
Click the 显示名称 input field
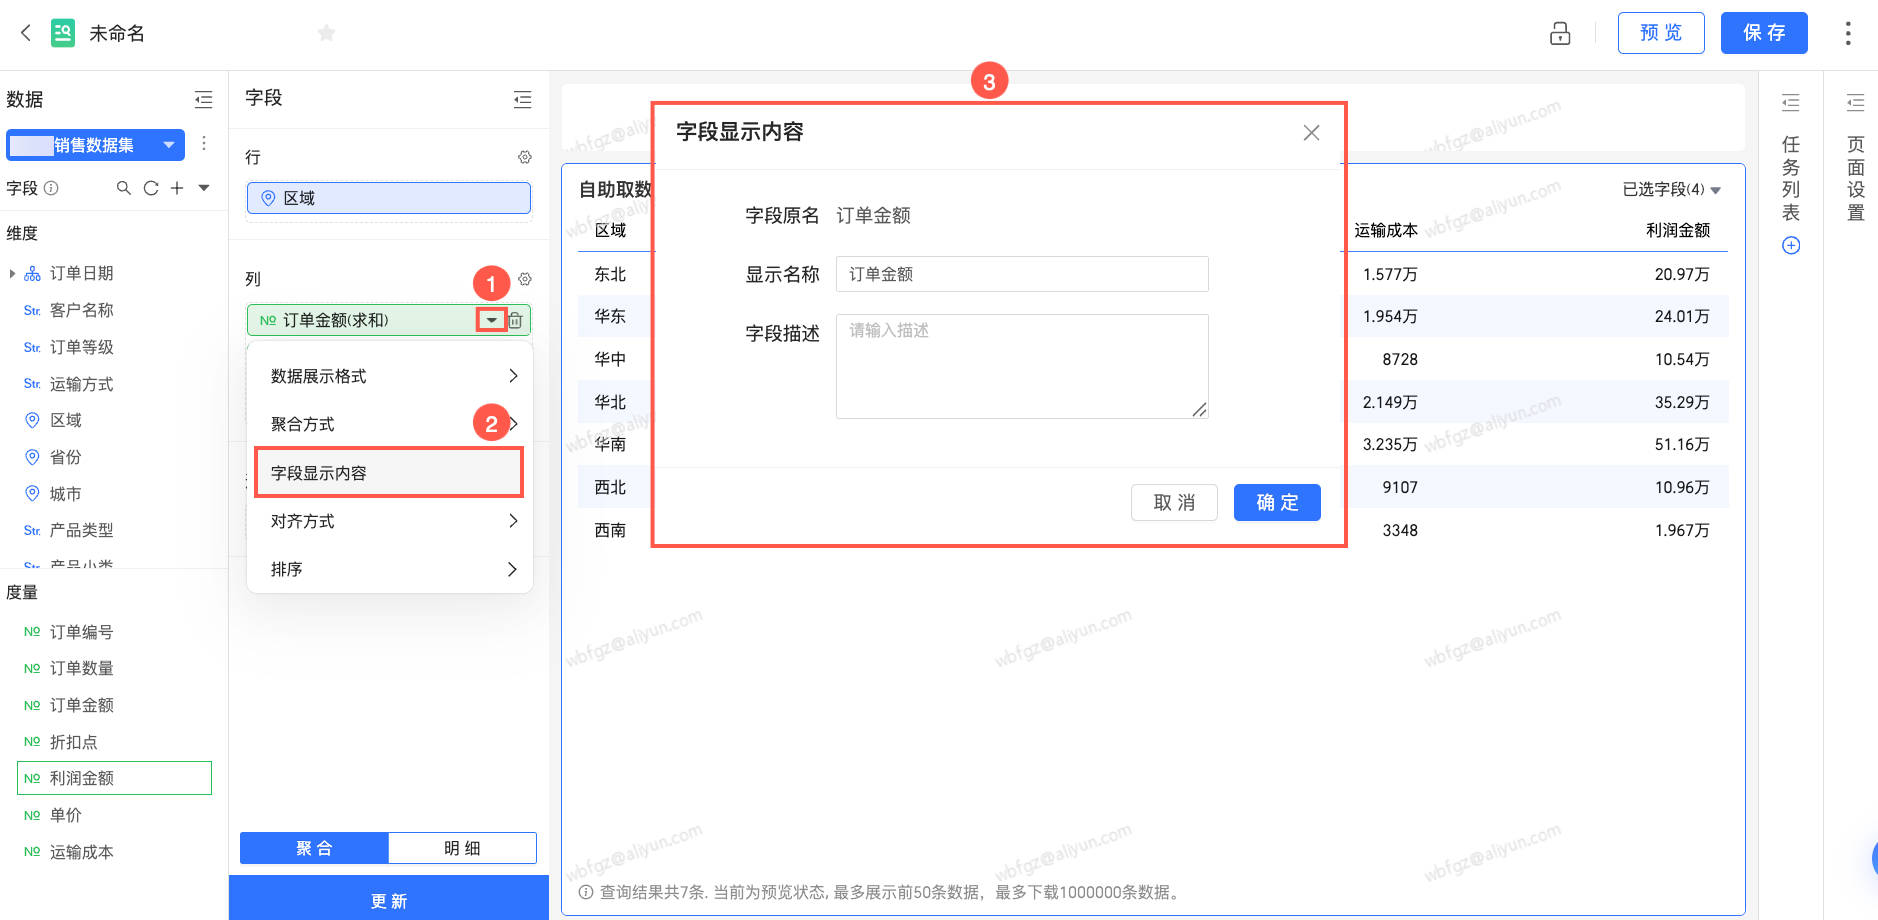click(1022, 274)
